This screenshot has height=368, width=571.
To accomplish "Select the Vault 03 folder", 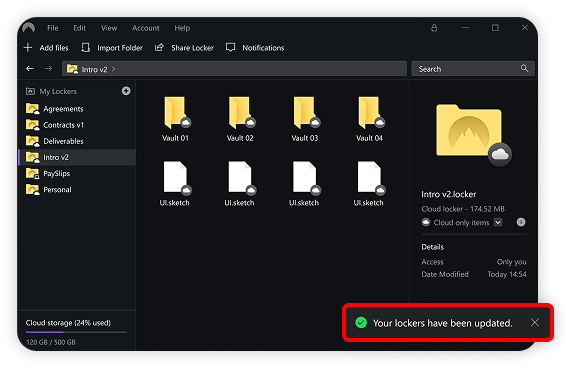I will 305,119.
